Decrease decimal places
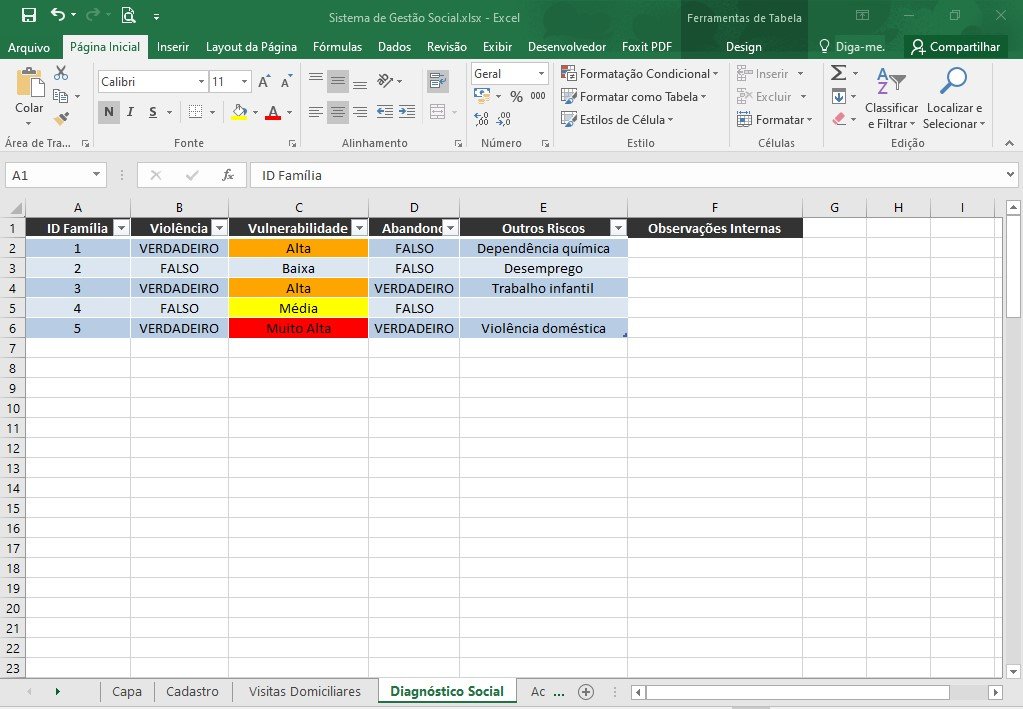Image resolution: width=1023 pixels, height=709 pixels. (x=504, y=119)
